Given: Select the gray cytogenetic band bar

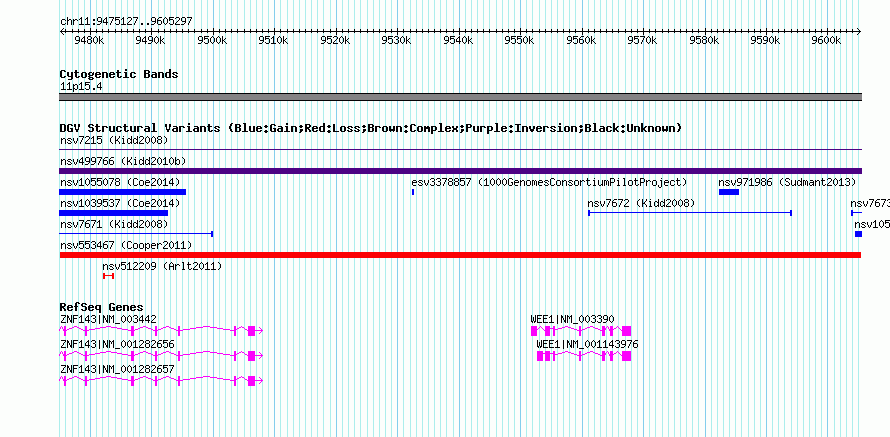Looking at the screenshot, I should pos(460,97).
